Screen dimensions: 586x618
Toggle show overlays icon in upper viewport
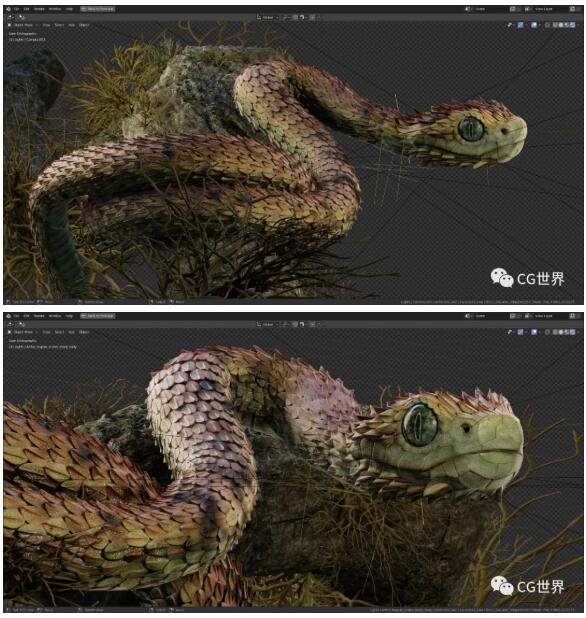click(x=534, y=25)
